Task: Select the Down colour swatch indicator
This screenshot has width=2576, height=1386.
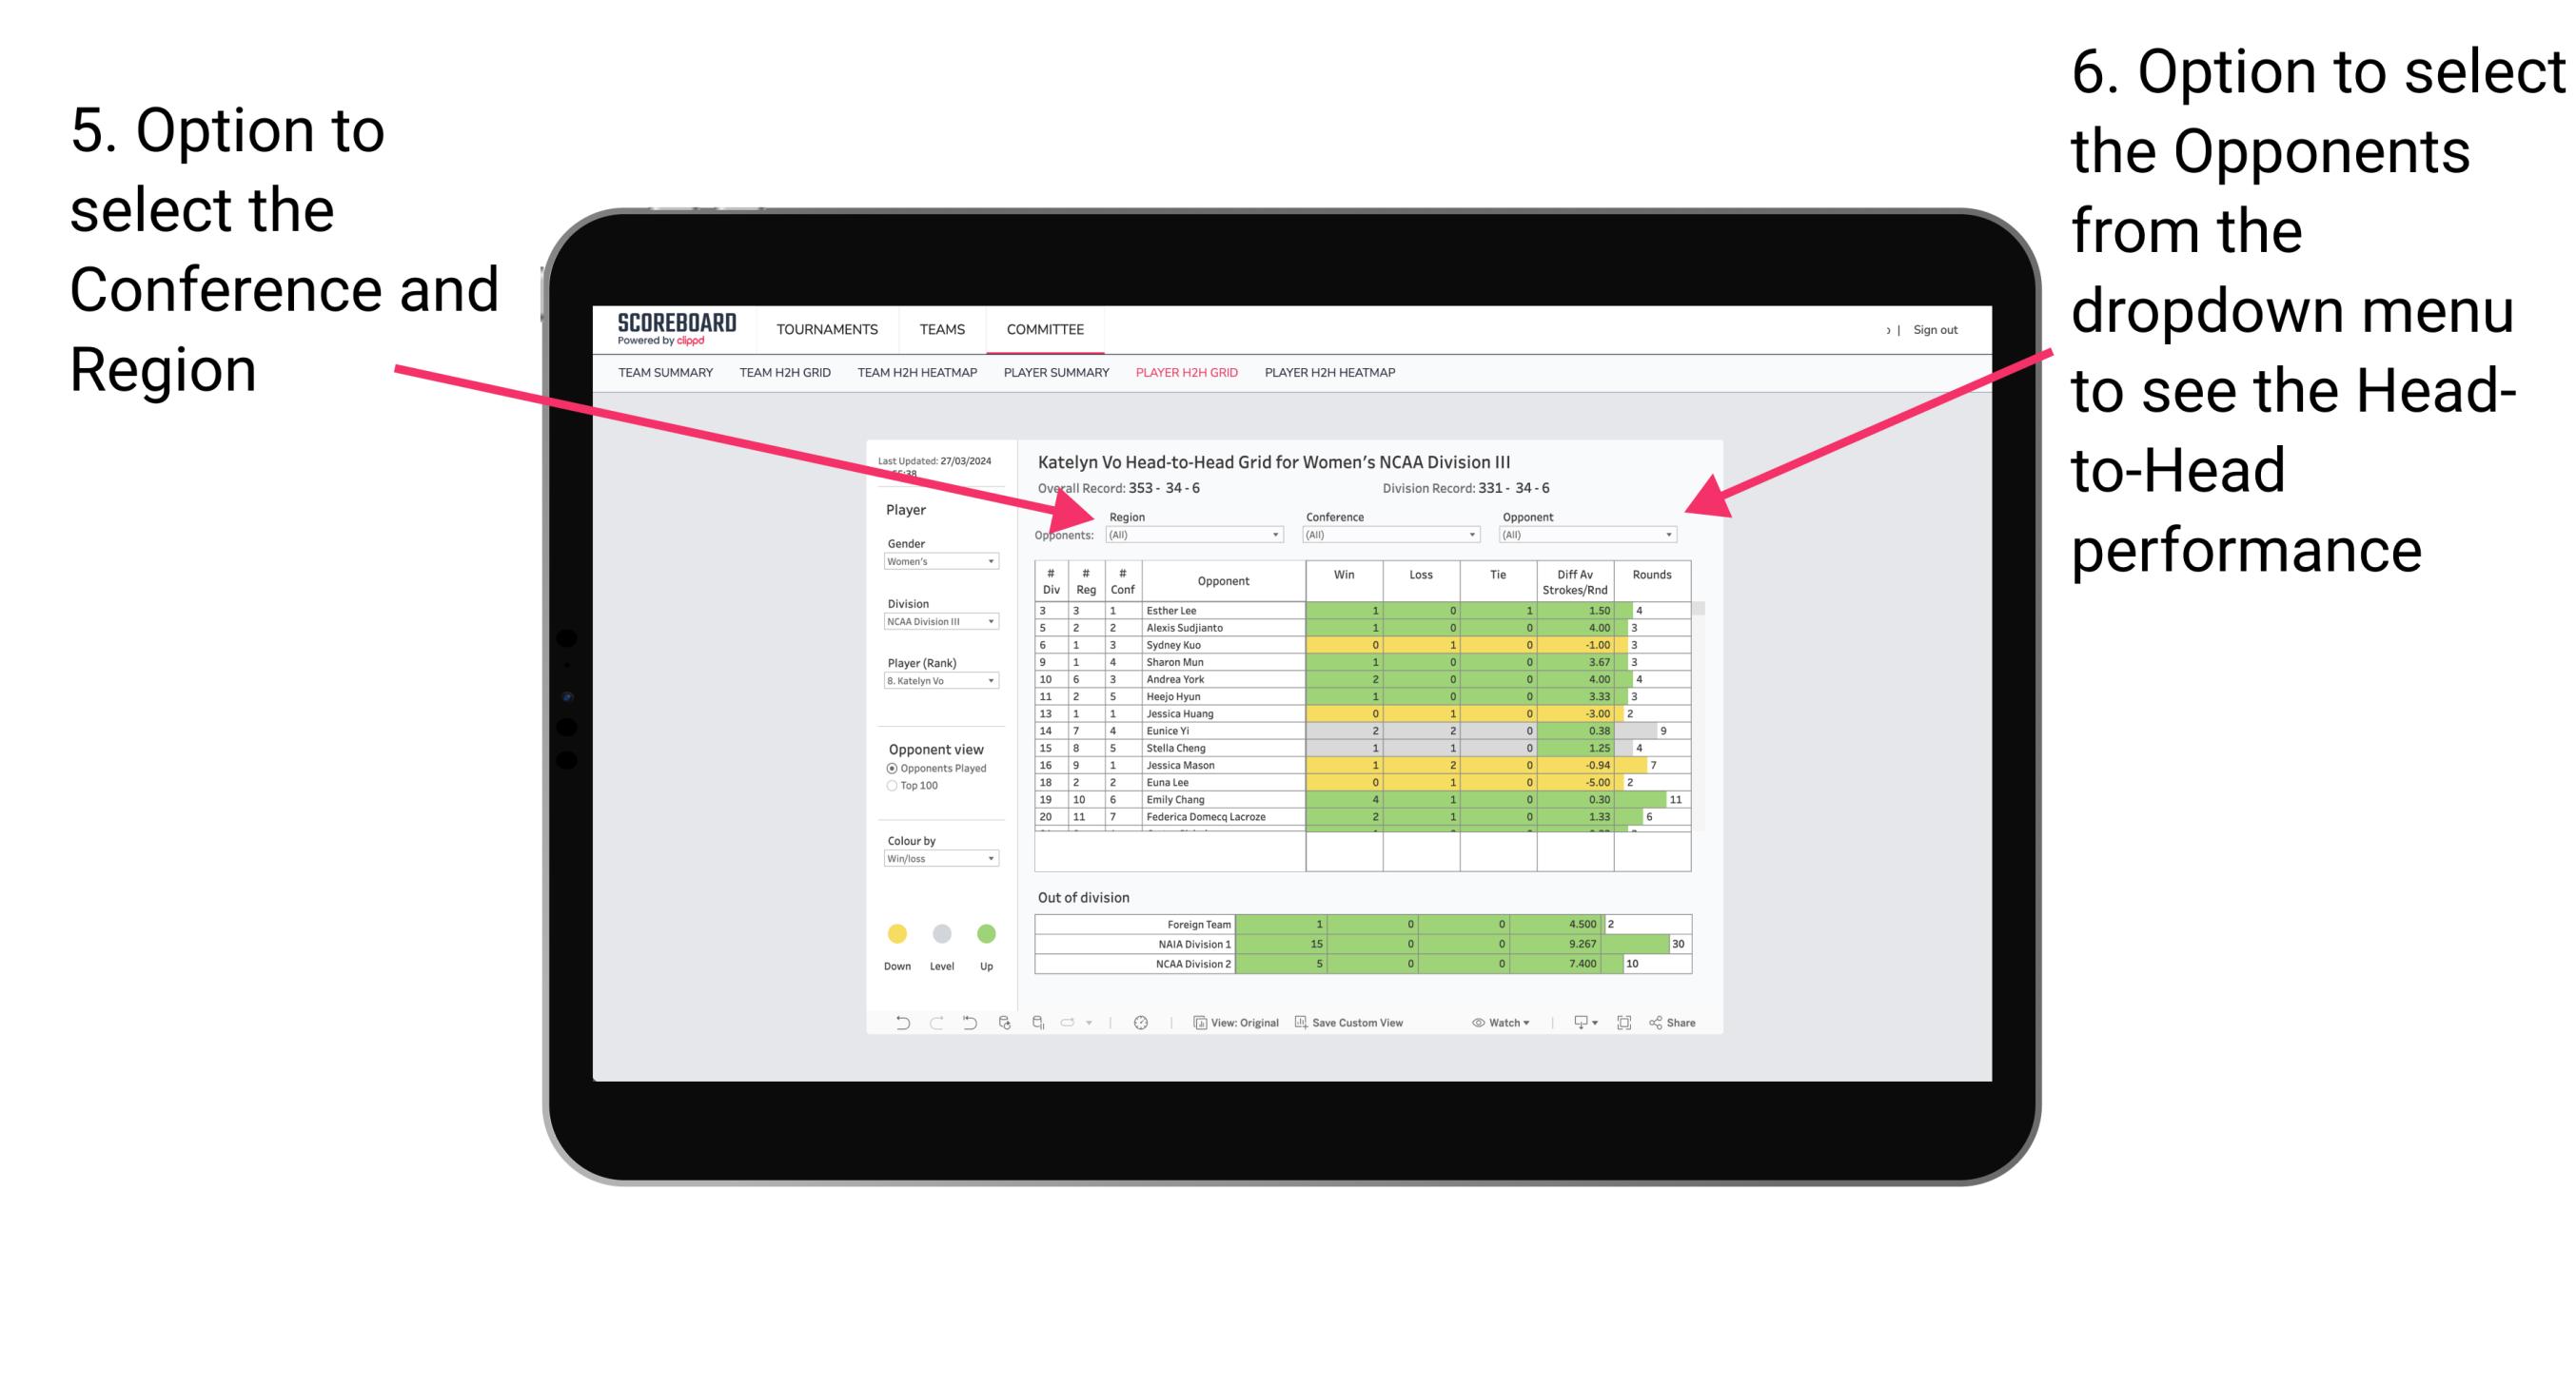Action: pyautogui.click(x=895, y=935)
